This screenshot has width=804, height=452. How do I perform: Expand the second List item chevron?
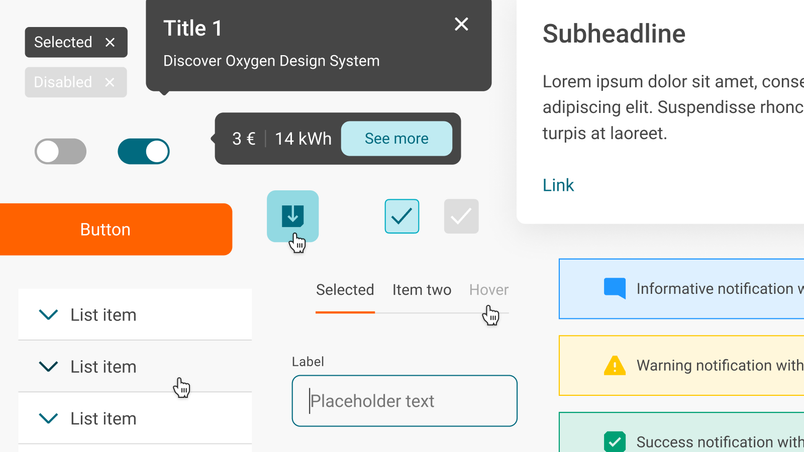point(49,366)
